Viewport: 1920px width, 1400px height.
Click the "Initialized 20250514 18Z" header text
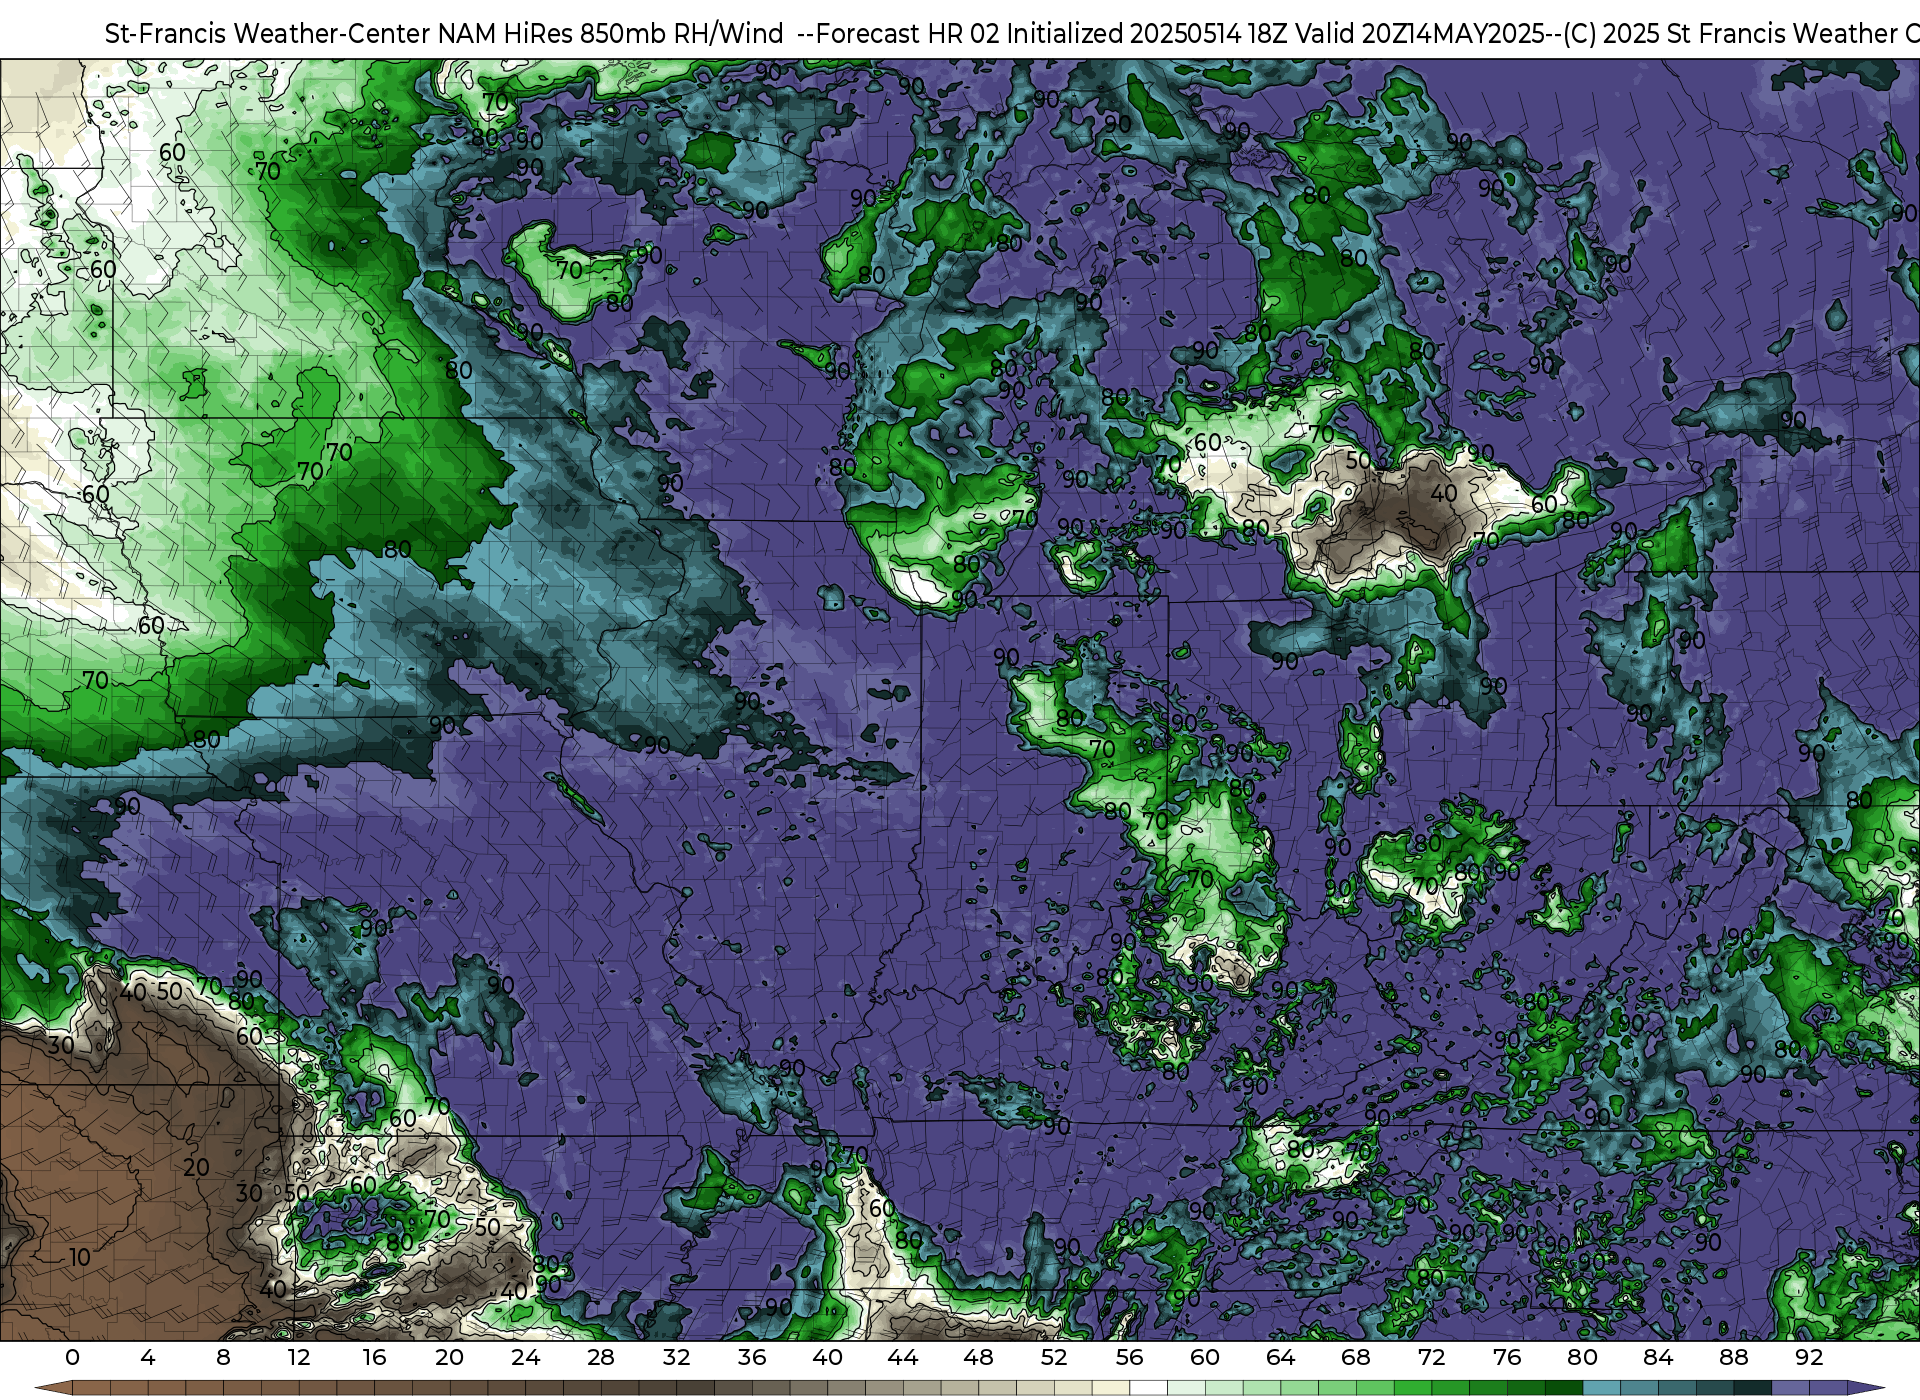[1147, 34]
